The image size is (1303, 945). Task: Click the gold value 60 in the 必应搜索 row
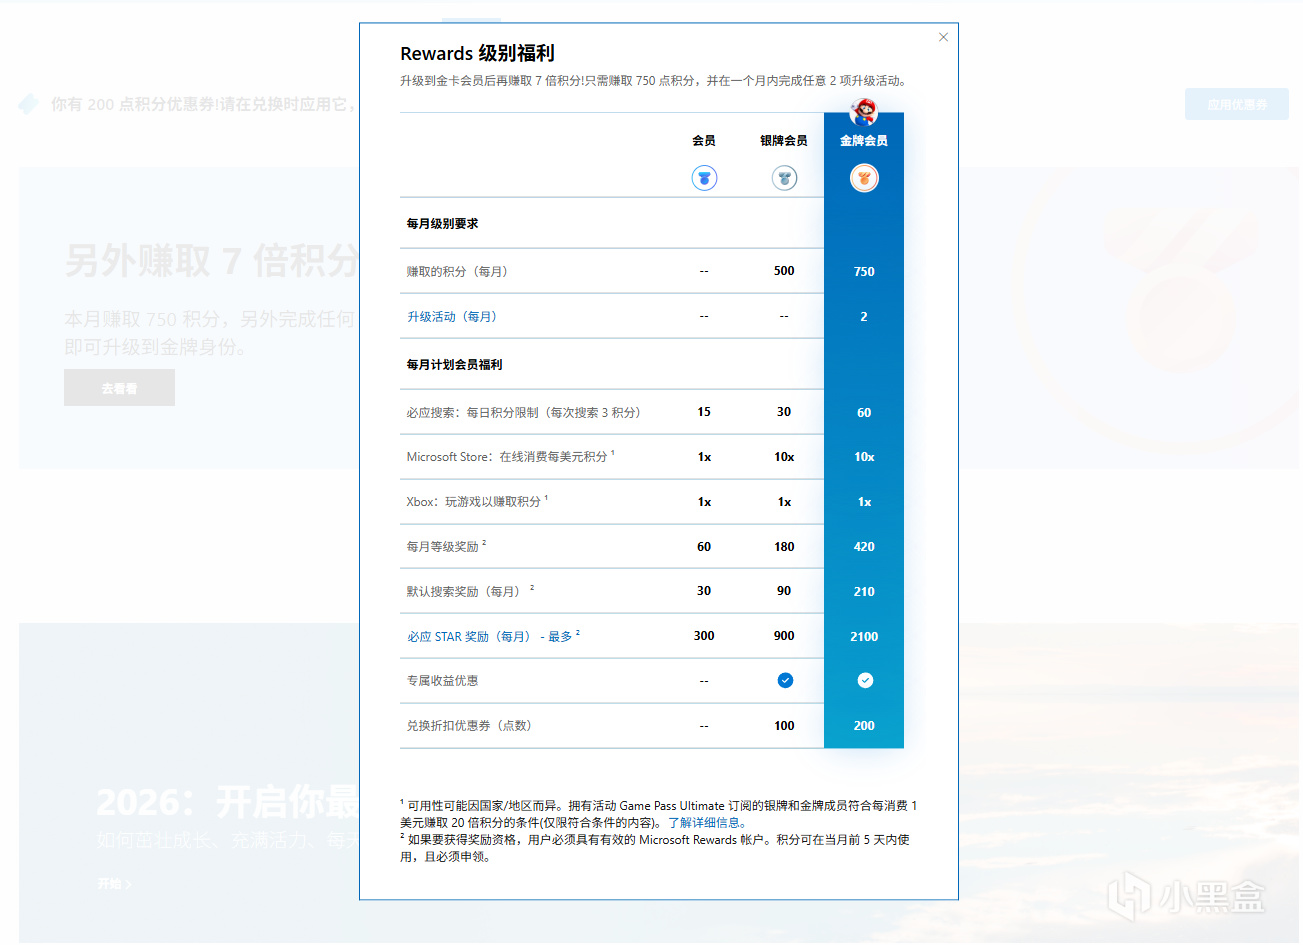pos(864,412)
